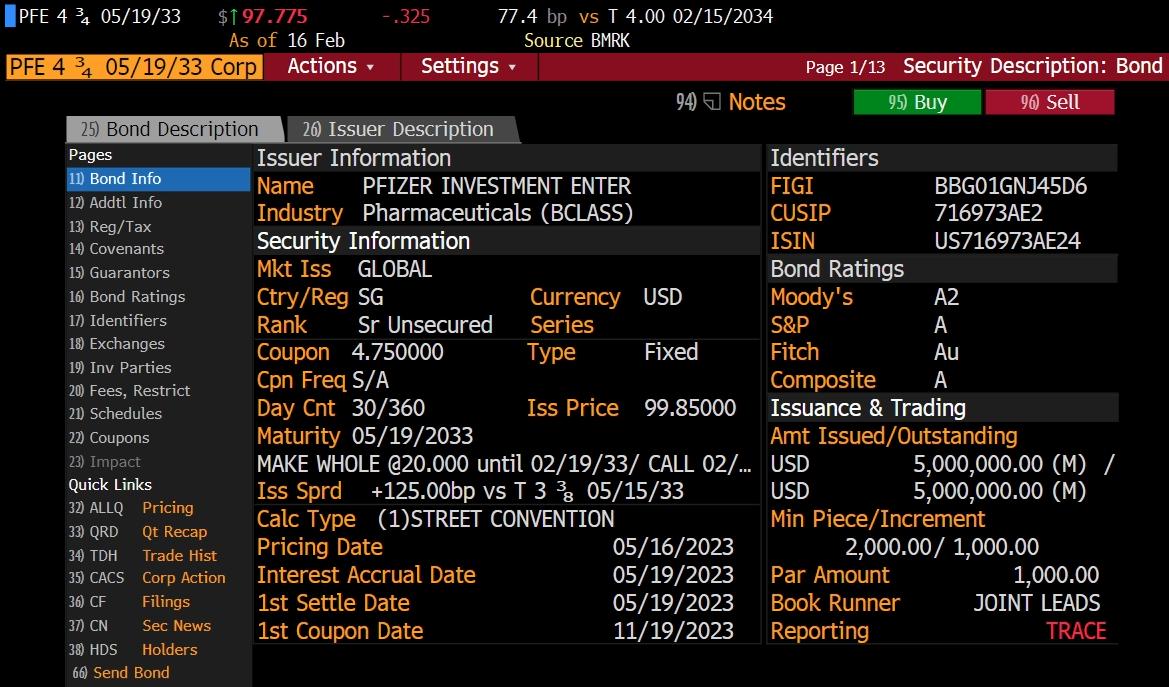The image size is (1169, 687).
Task: Click the Iss Price 99.85000 value
Action: coord(690,408)
